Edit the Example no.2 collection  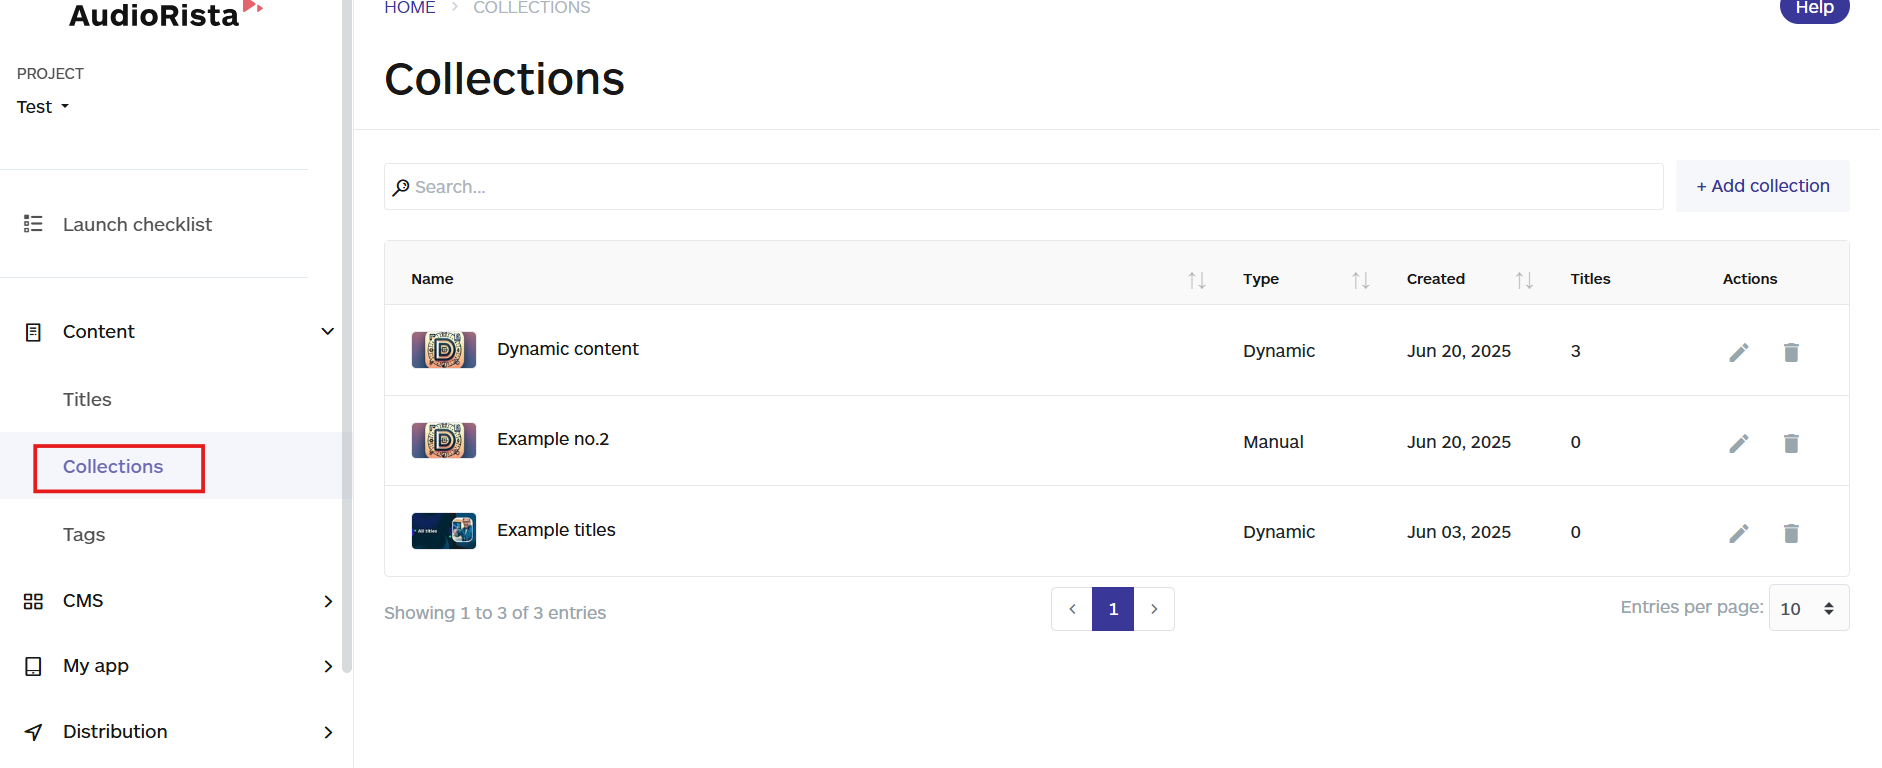coord(1739,443)
